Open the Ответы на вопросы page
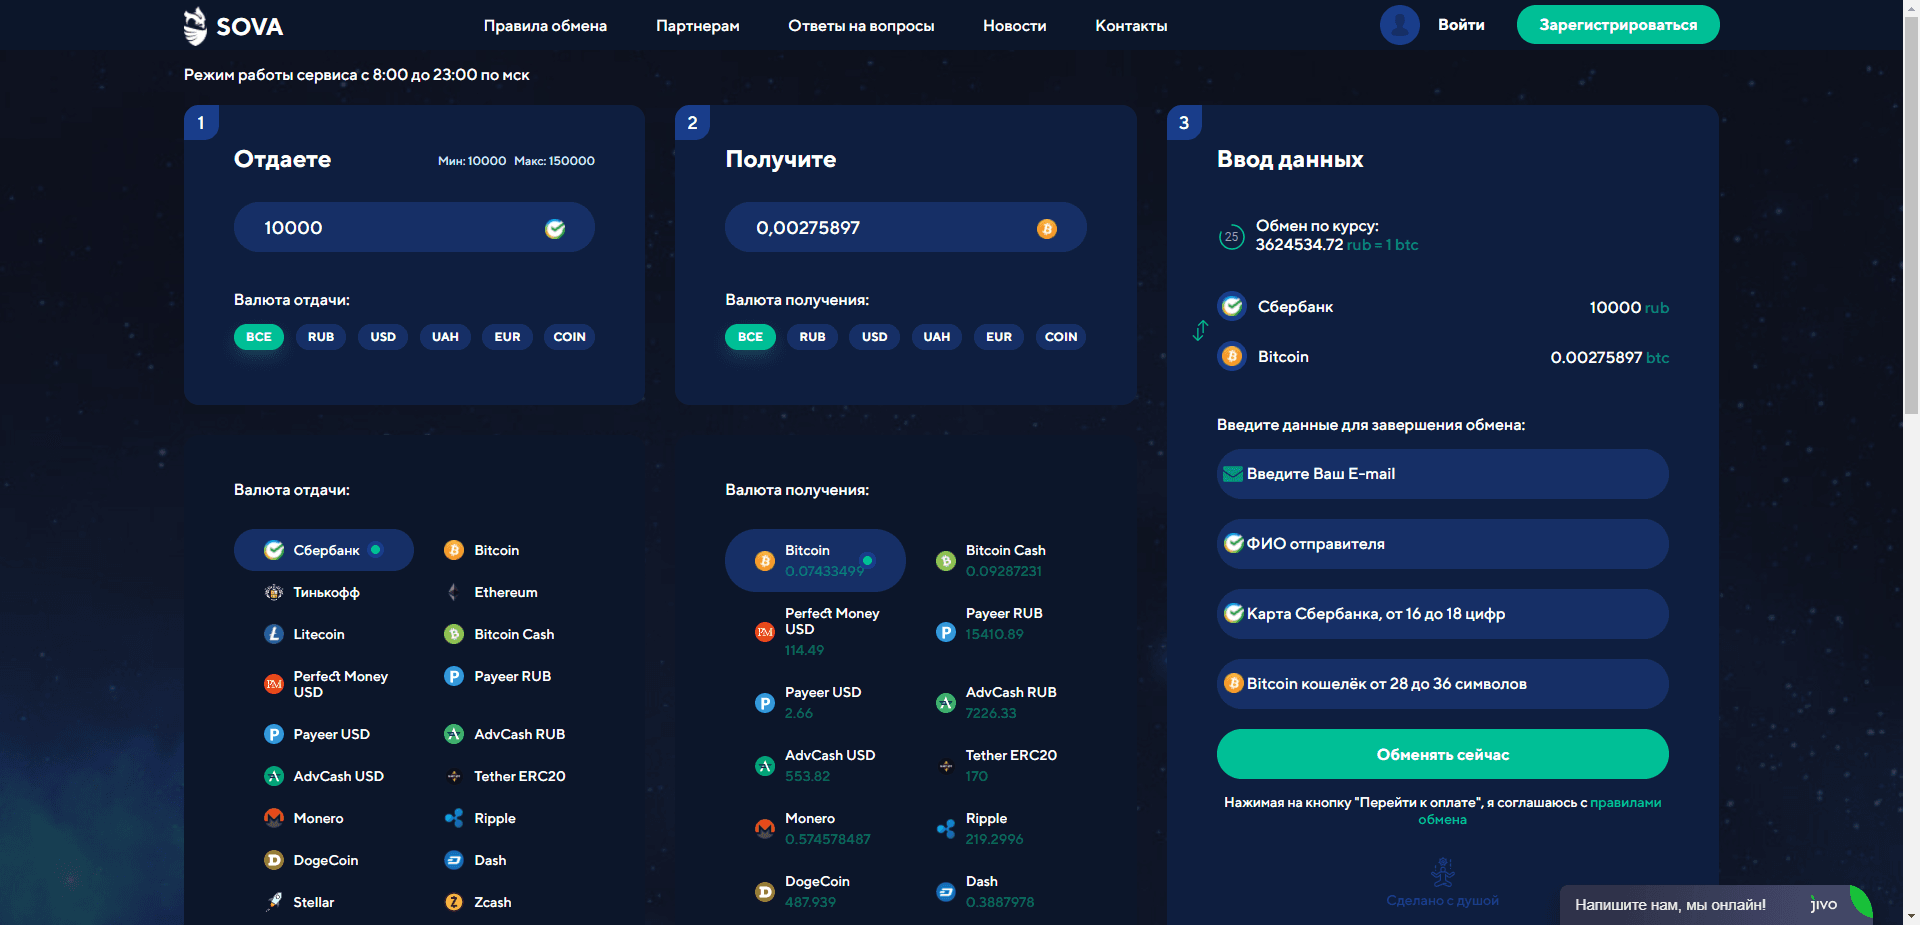Image resolution: width=1920 pixels, height=925 pixels. click(861, 26)
